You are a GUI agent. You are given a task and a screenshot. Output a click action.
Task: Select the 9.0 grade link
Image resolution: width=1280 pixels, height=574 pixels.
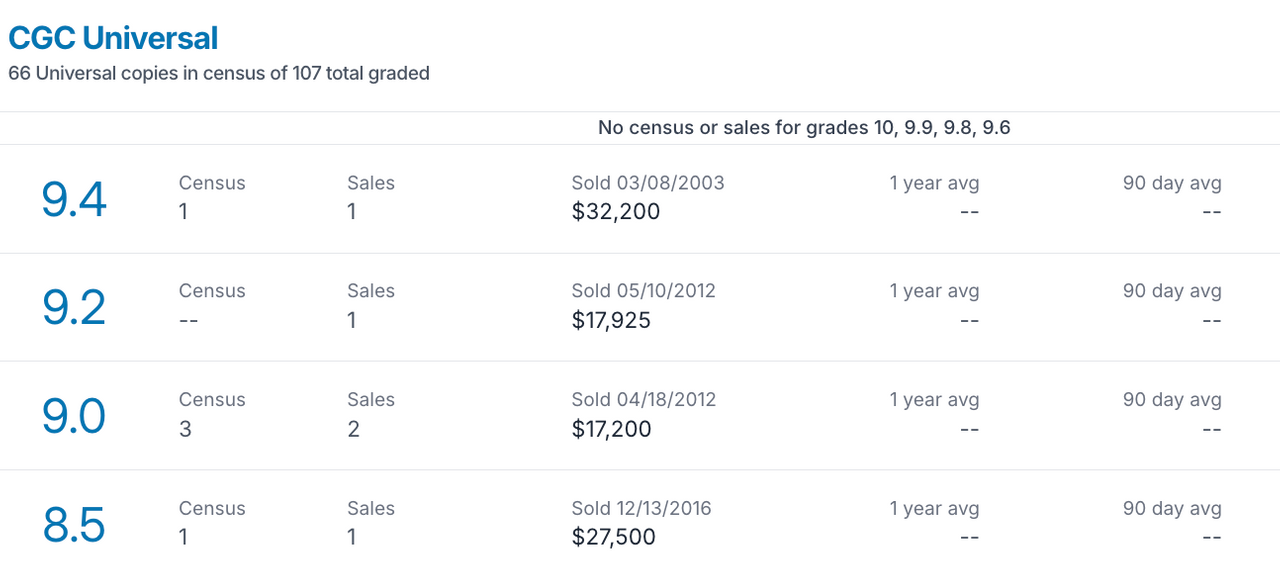74,416
